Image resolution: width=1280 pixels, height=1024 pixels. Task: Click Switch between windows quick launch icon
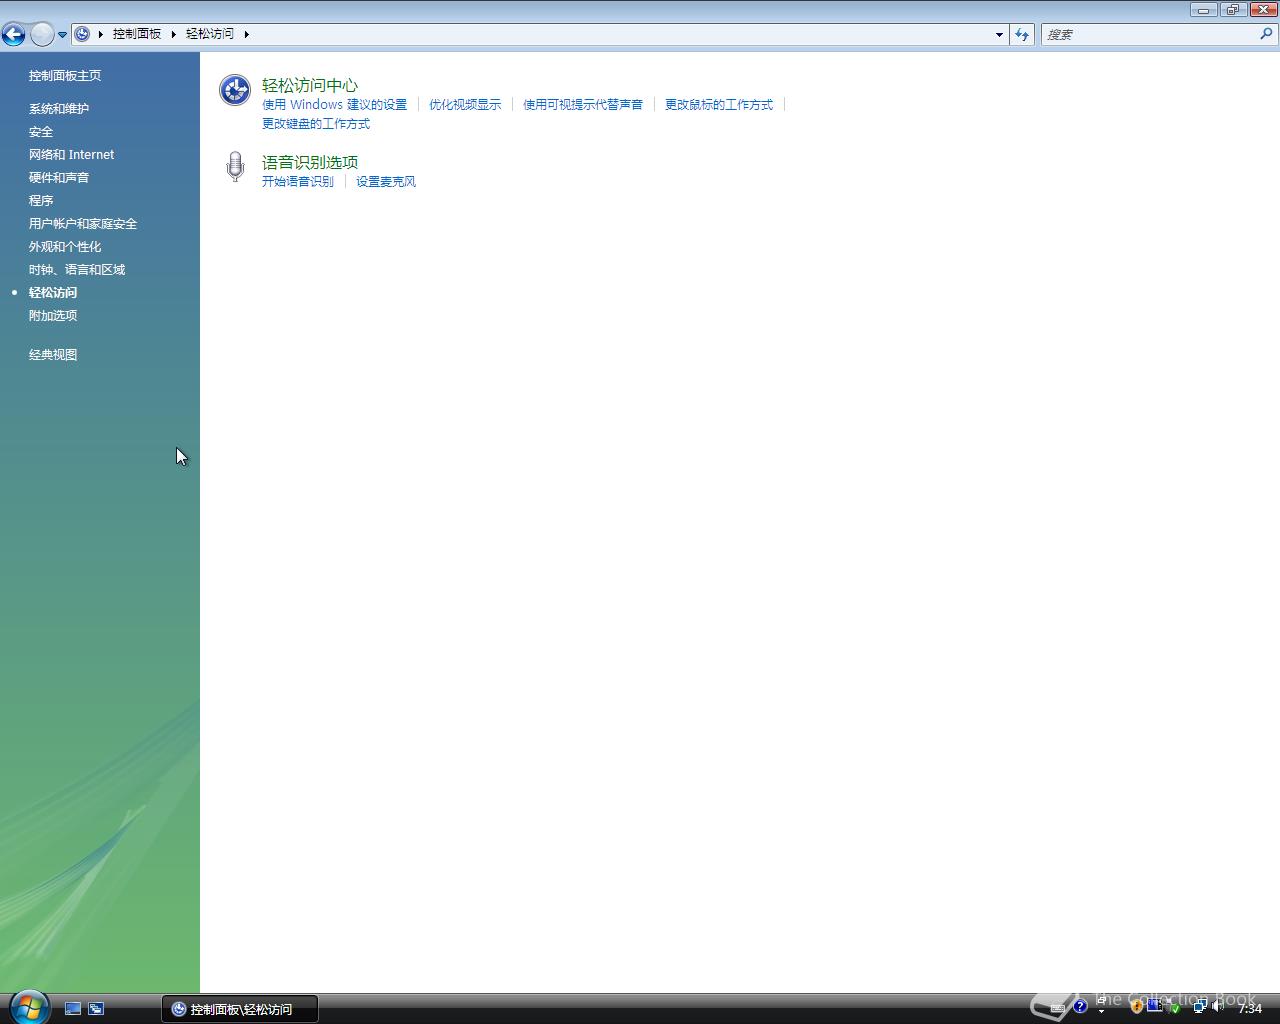96,1009
